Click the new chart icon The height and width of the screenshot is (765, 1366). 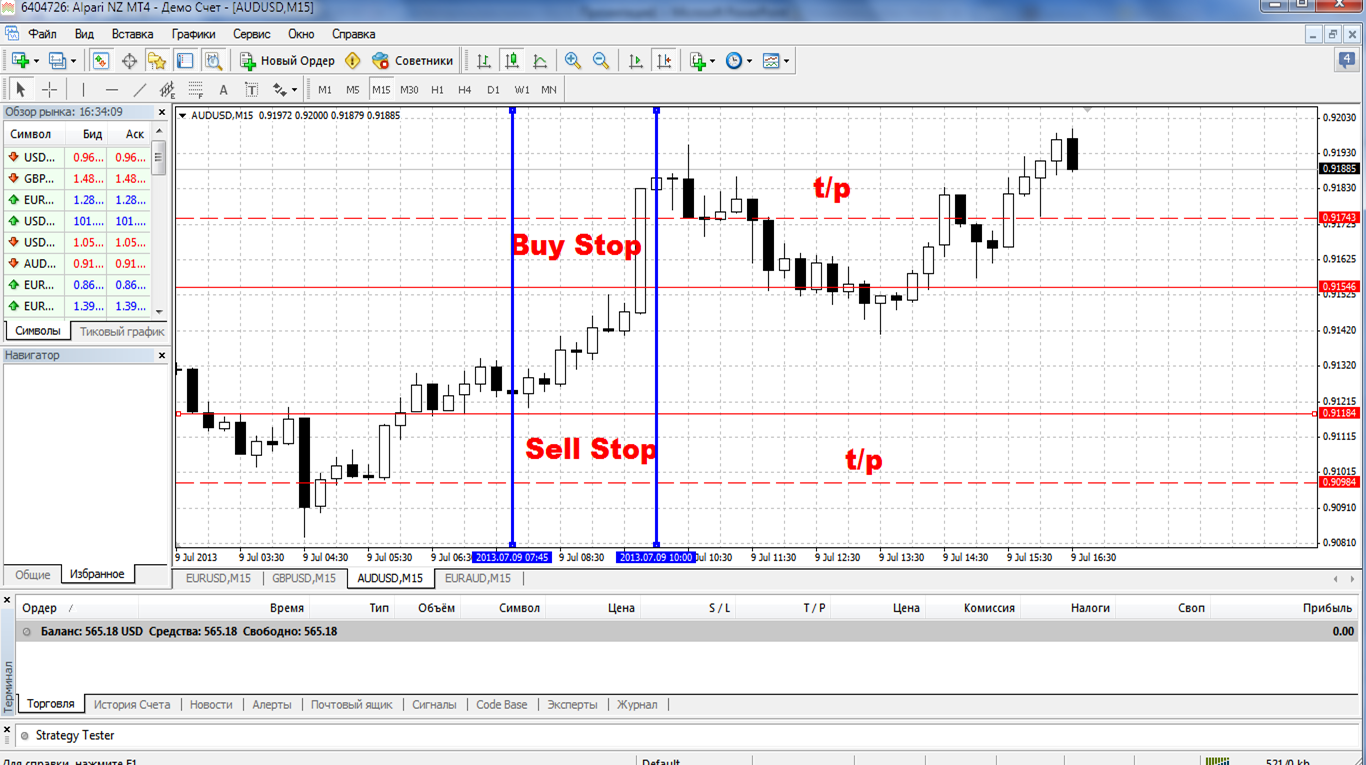tap(19, 61)
